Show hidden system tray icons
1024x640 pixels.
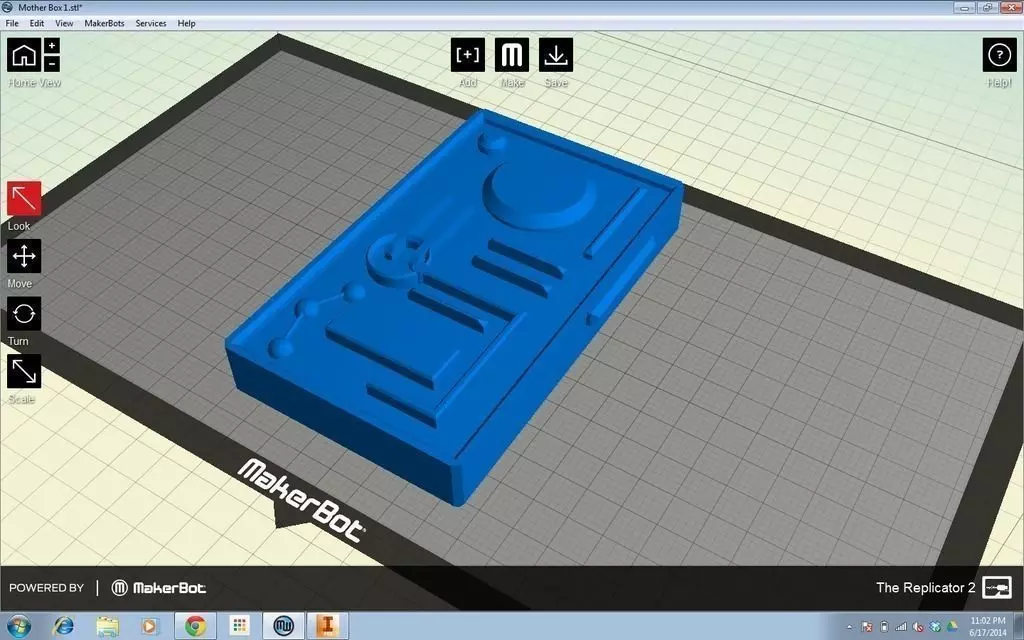849,627
